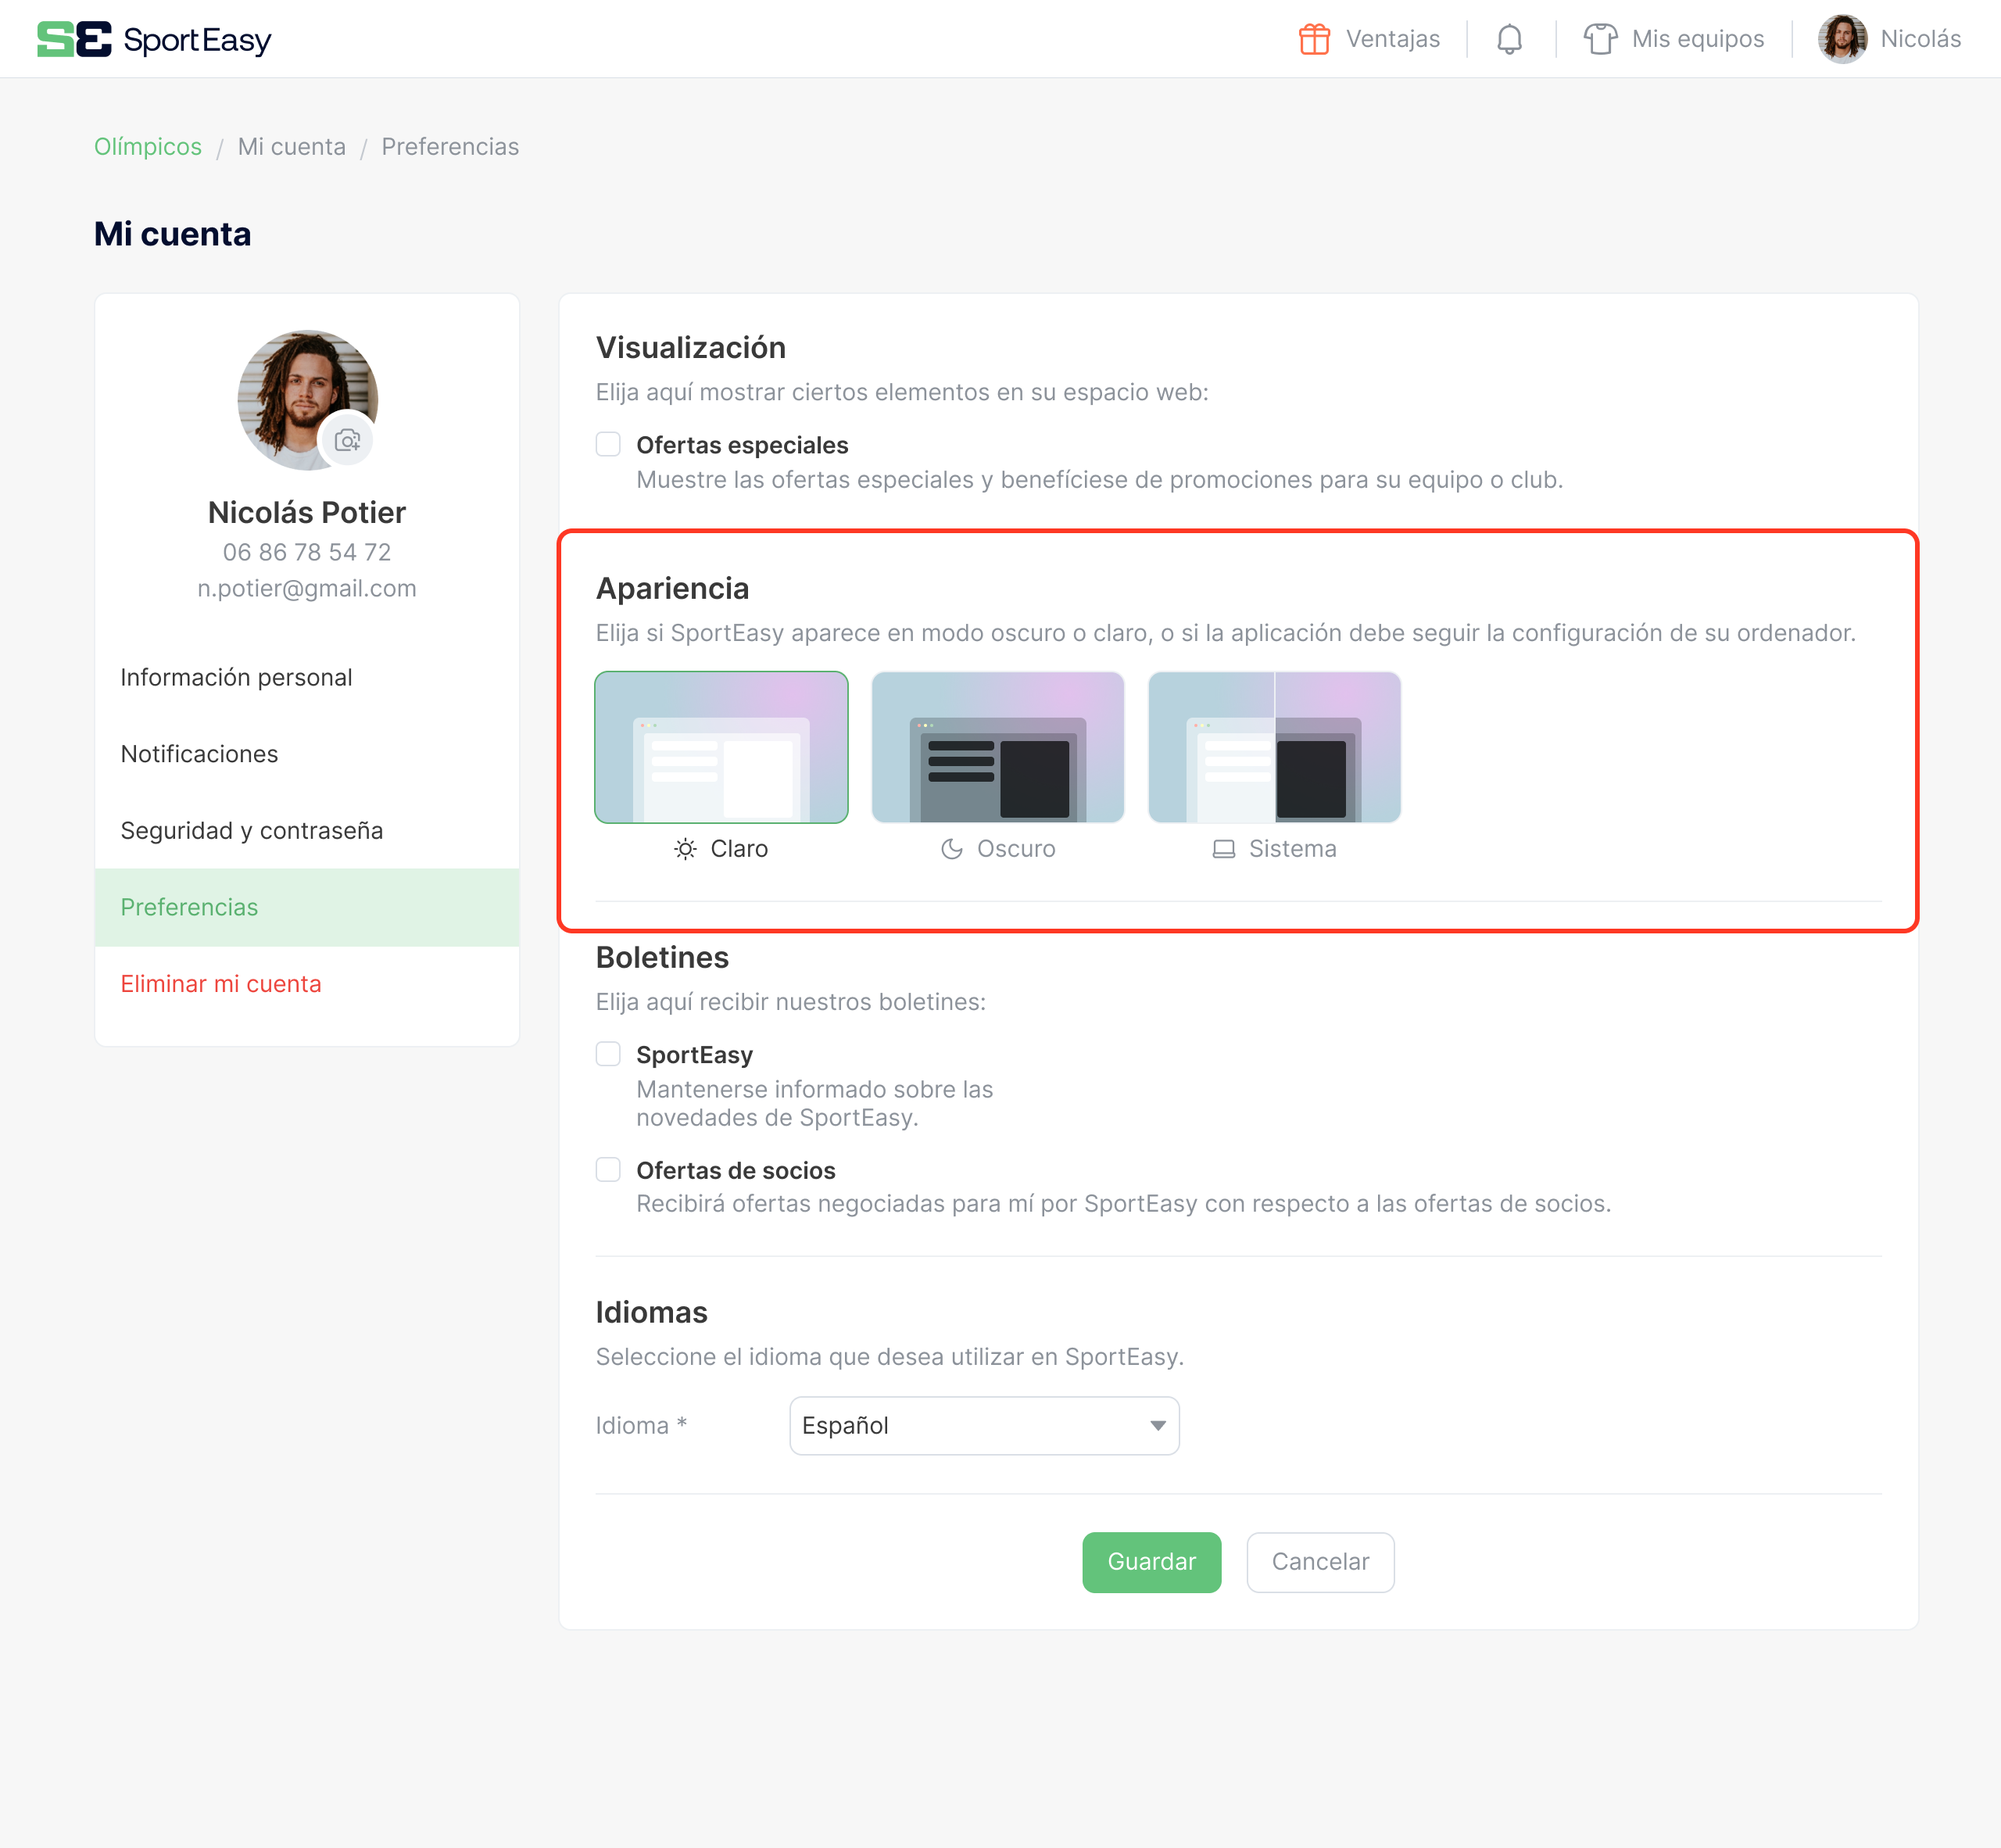The image size is (2001, 1848).
Task: Go to Información personal section
Action: click(236, 677)
